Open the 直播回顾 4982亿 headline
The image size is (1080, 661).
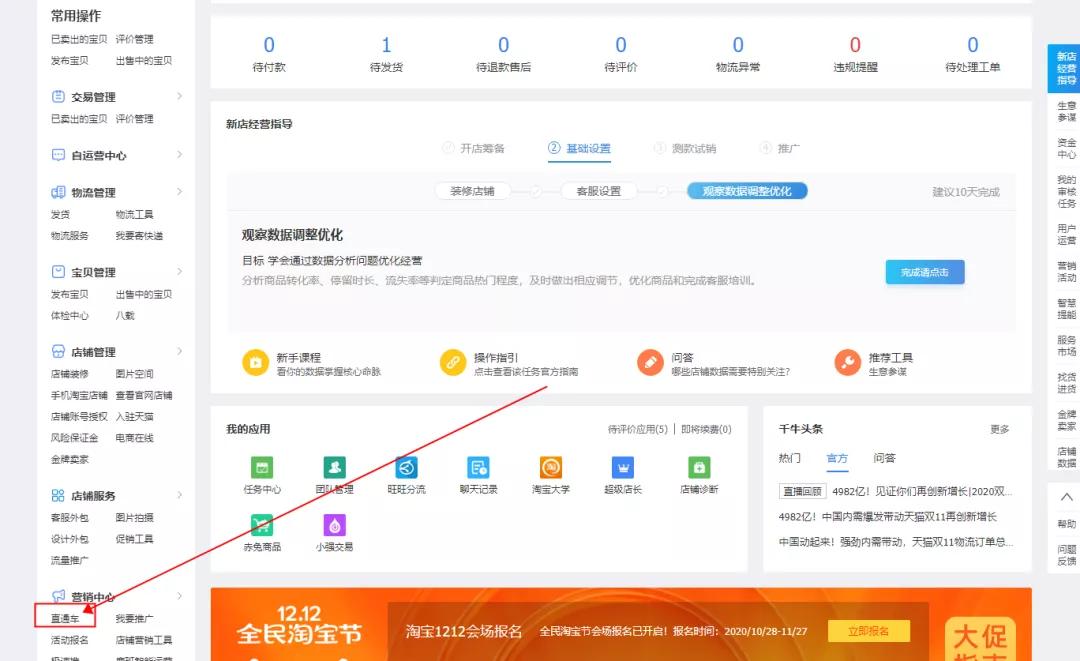(895, 491)
